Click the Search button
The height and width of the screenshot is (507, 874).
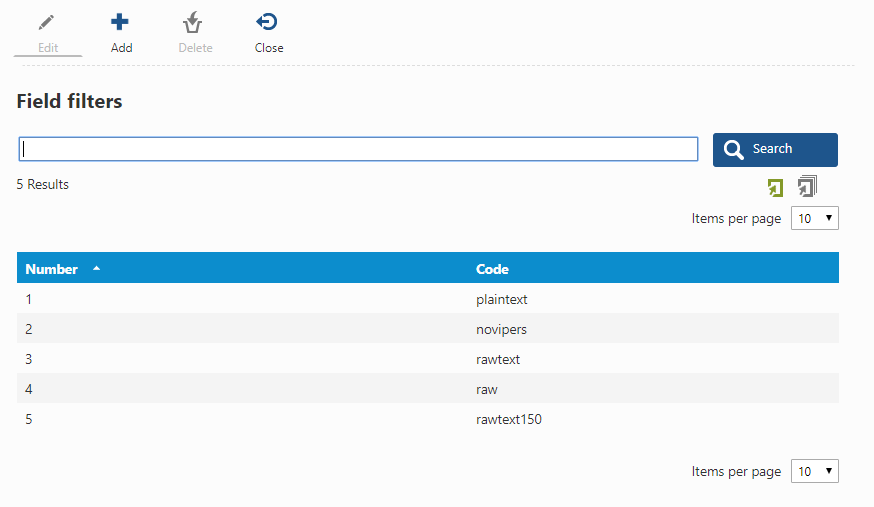coord(775,149)
